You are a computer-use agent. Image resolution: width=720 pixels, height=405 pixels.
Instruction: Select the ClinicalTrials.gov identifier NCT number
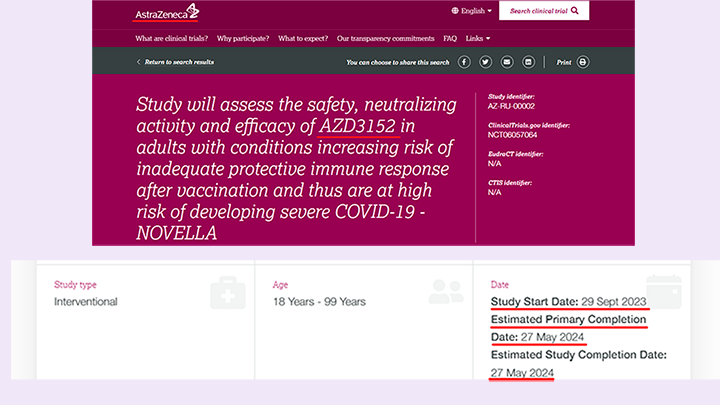[512, 135]
